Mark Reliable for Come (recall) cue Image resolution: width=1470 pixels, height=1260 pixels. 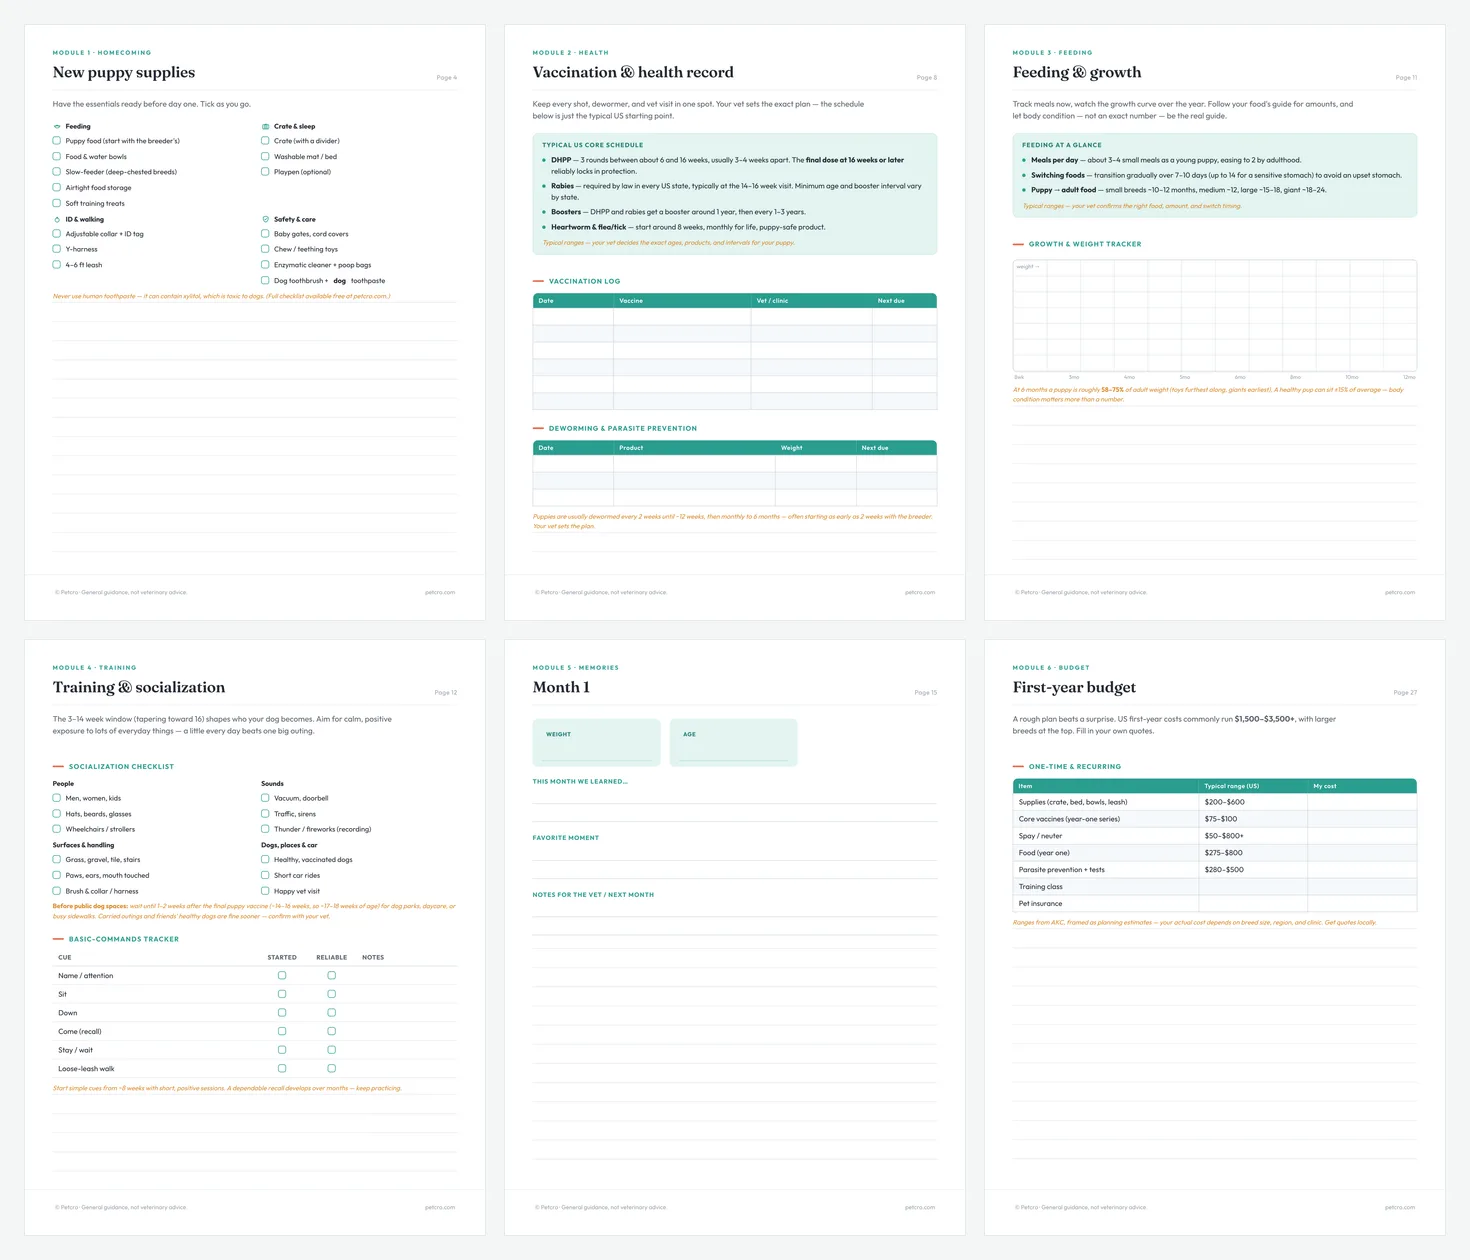click(332, 1031)
